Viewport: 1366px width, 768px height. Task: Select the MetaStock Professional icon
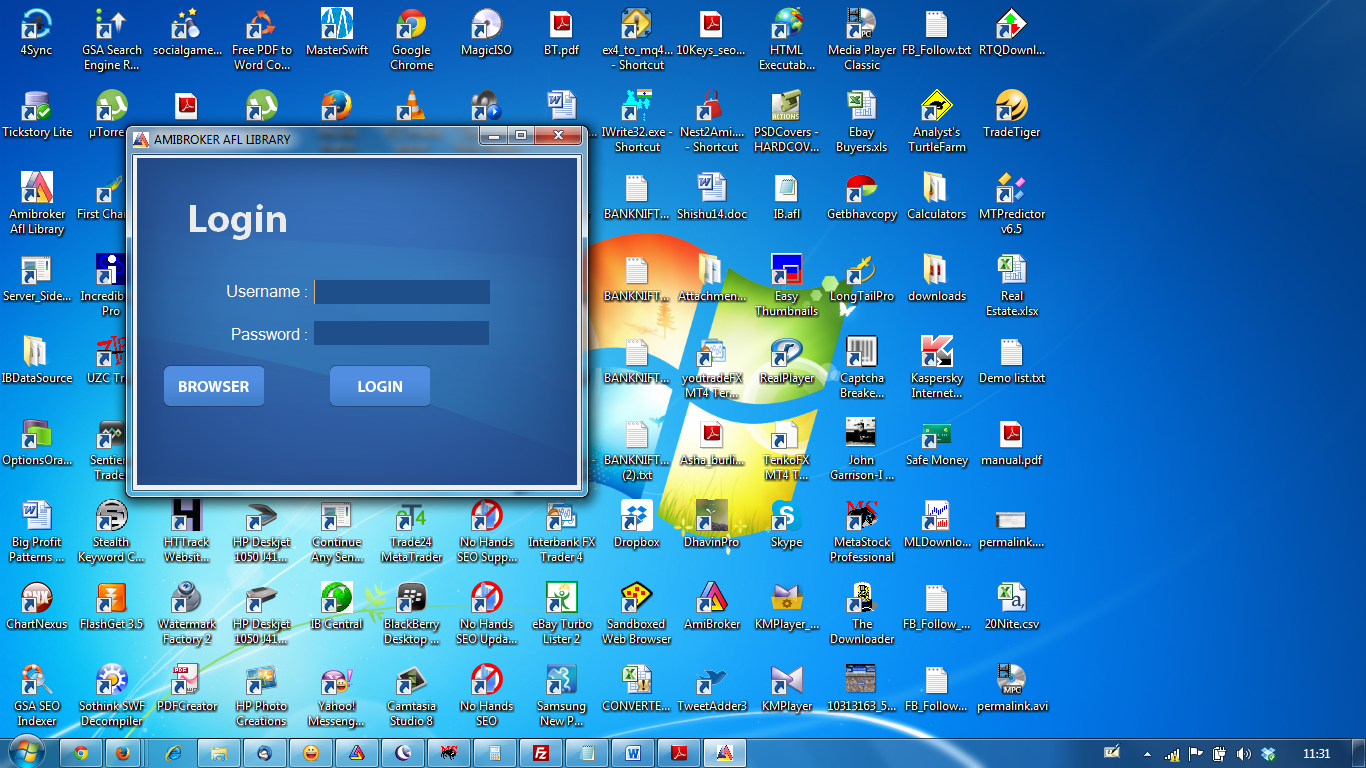coord(862,532)
